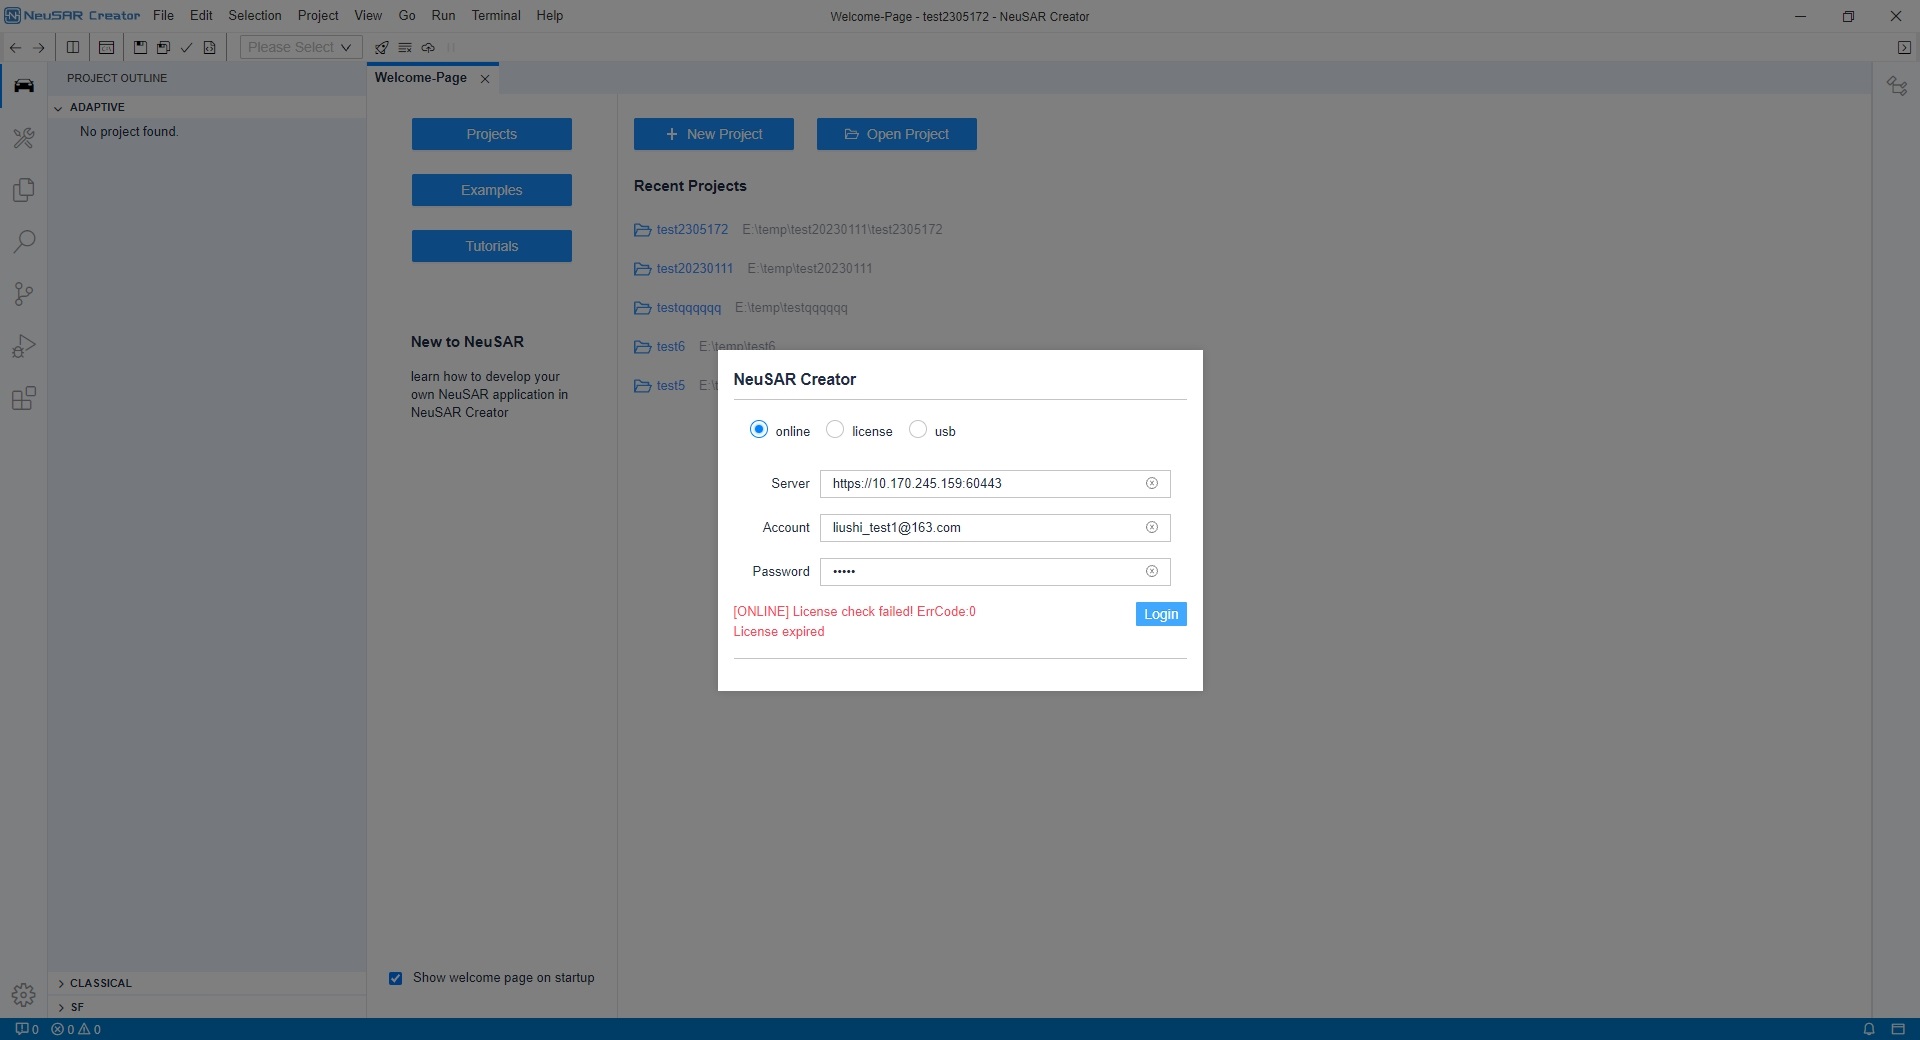The image size is (1920, 1040).
Task: Open the Please Select dropdown
Action: [x=299, y=47]
